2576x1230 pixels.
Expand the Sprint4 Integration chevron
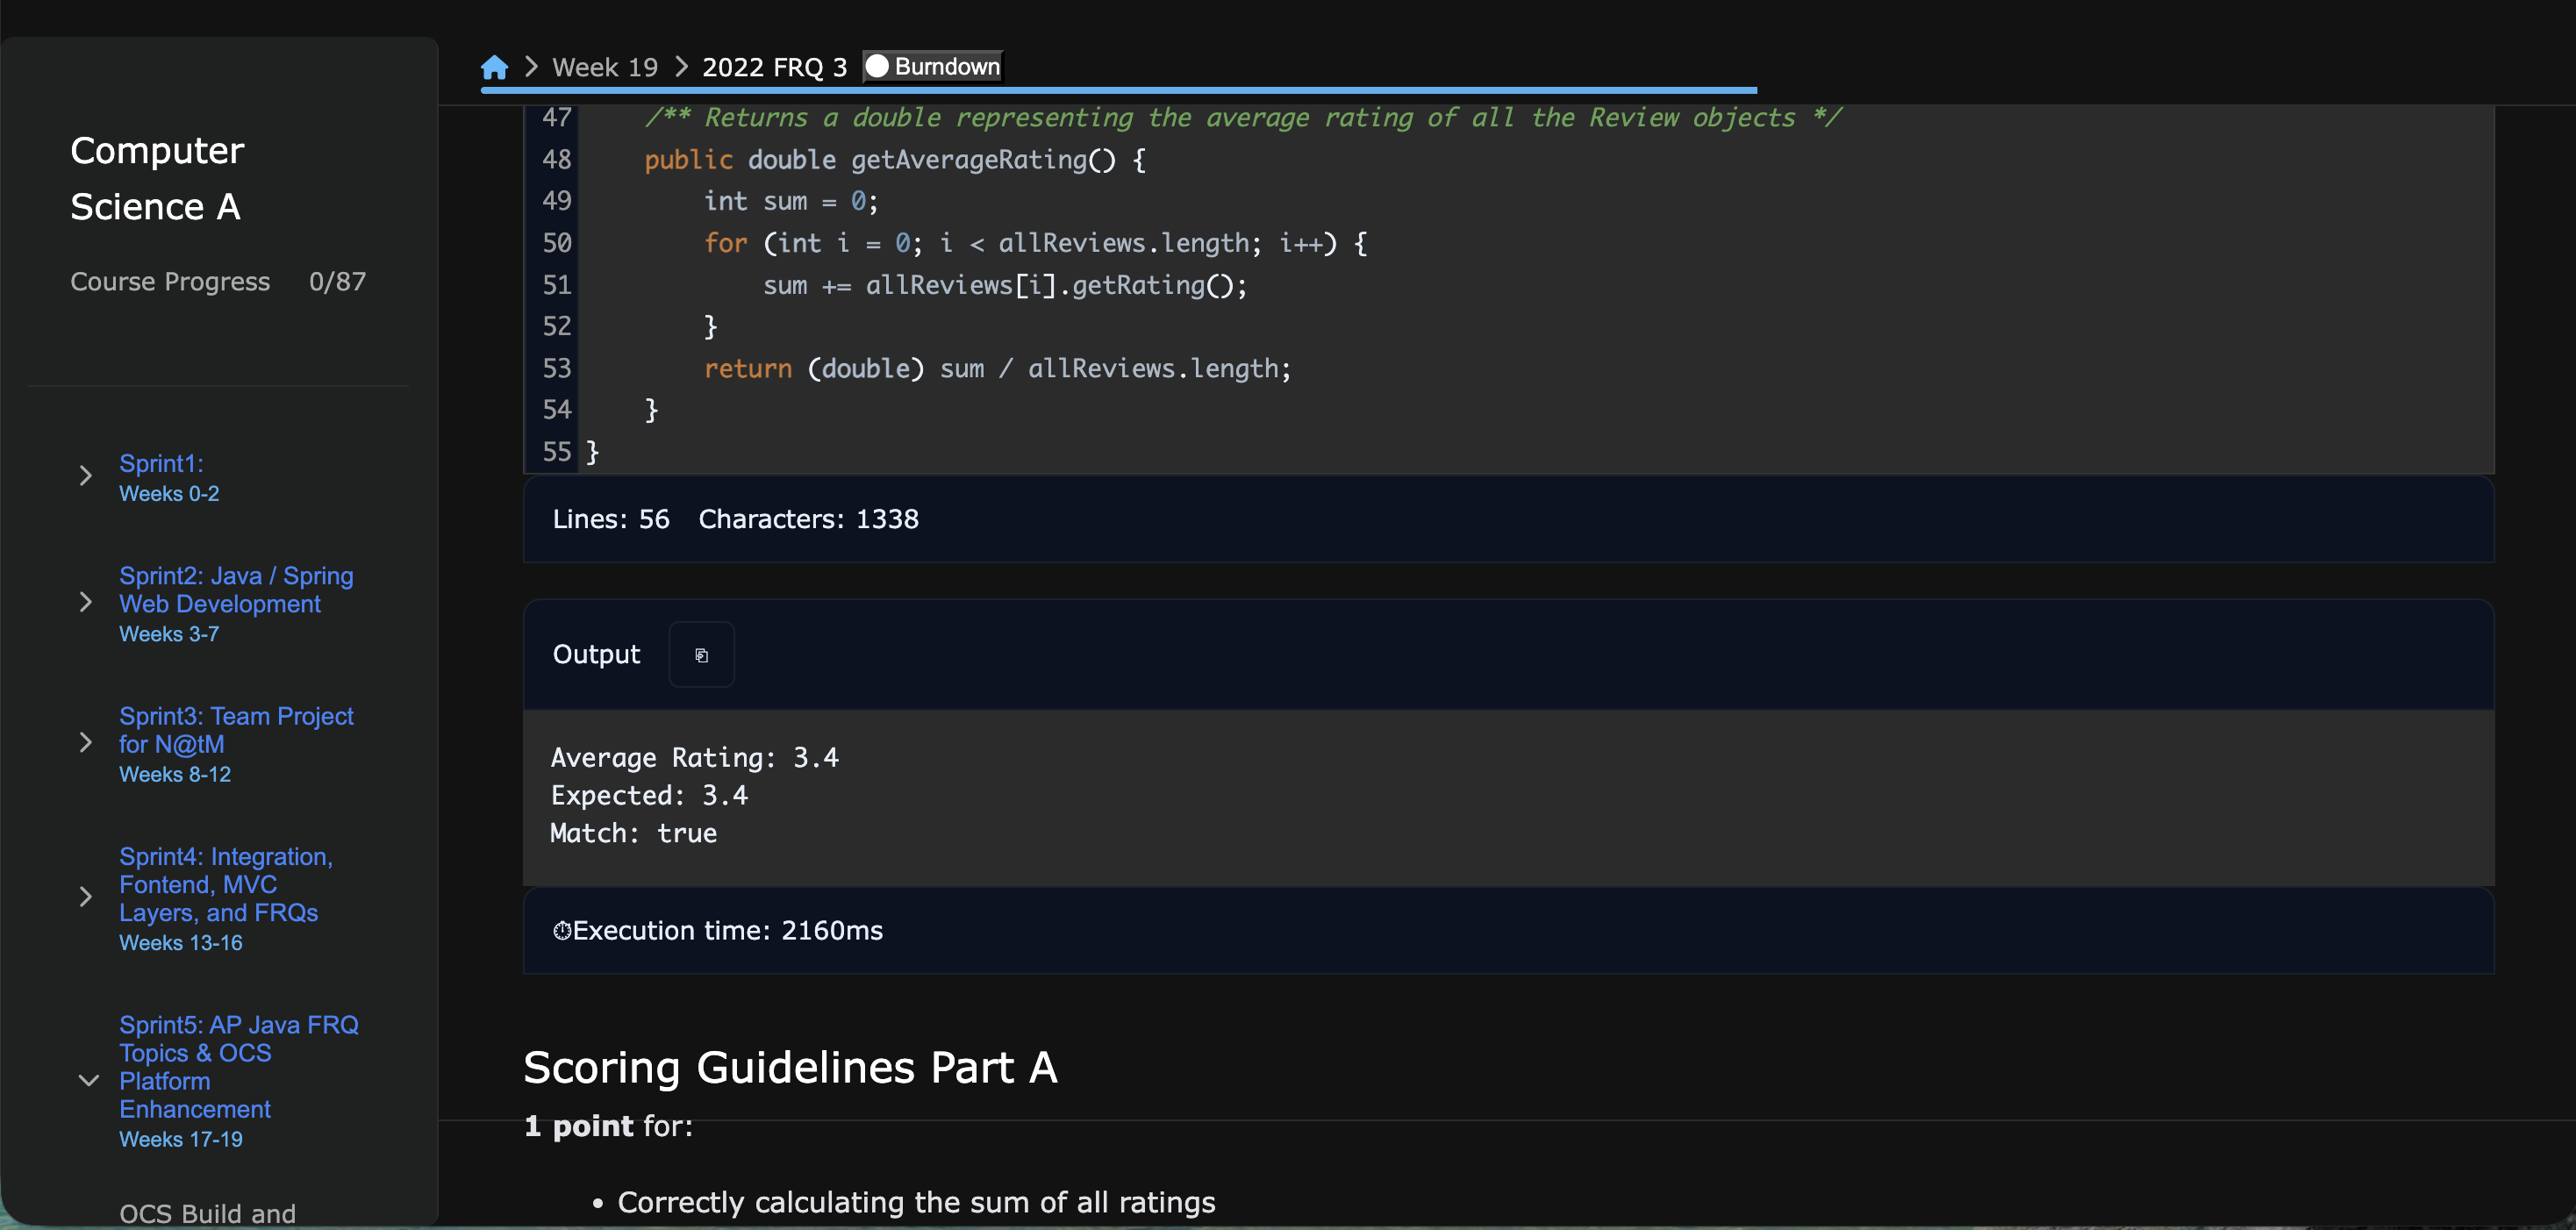(86, 897)
